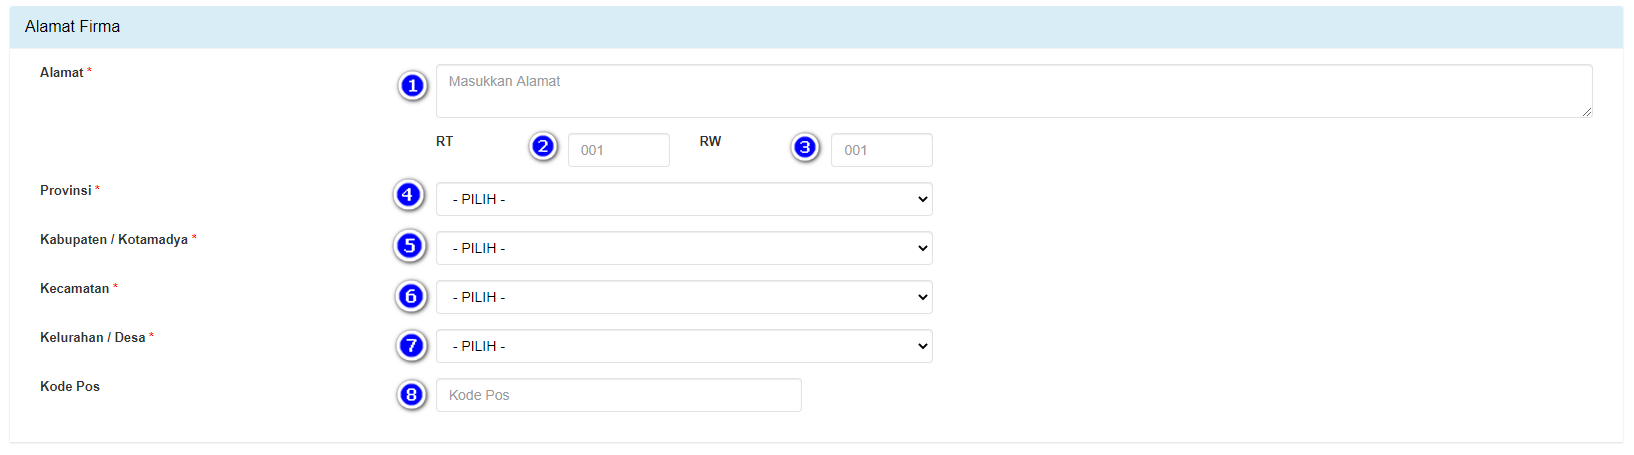Click the blue number 8 badge
Image resolution: width=1634 pixels, height=455 pixels.
(x=411, y=395)
